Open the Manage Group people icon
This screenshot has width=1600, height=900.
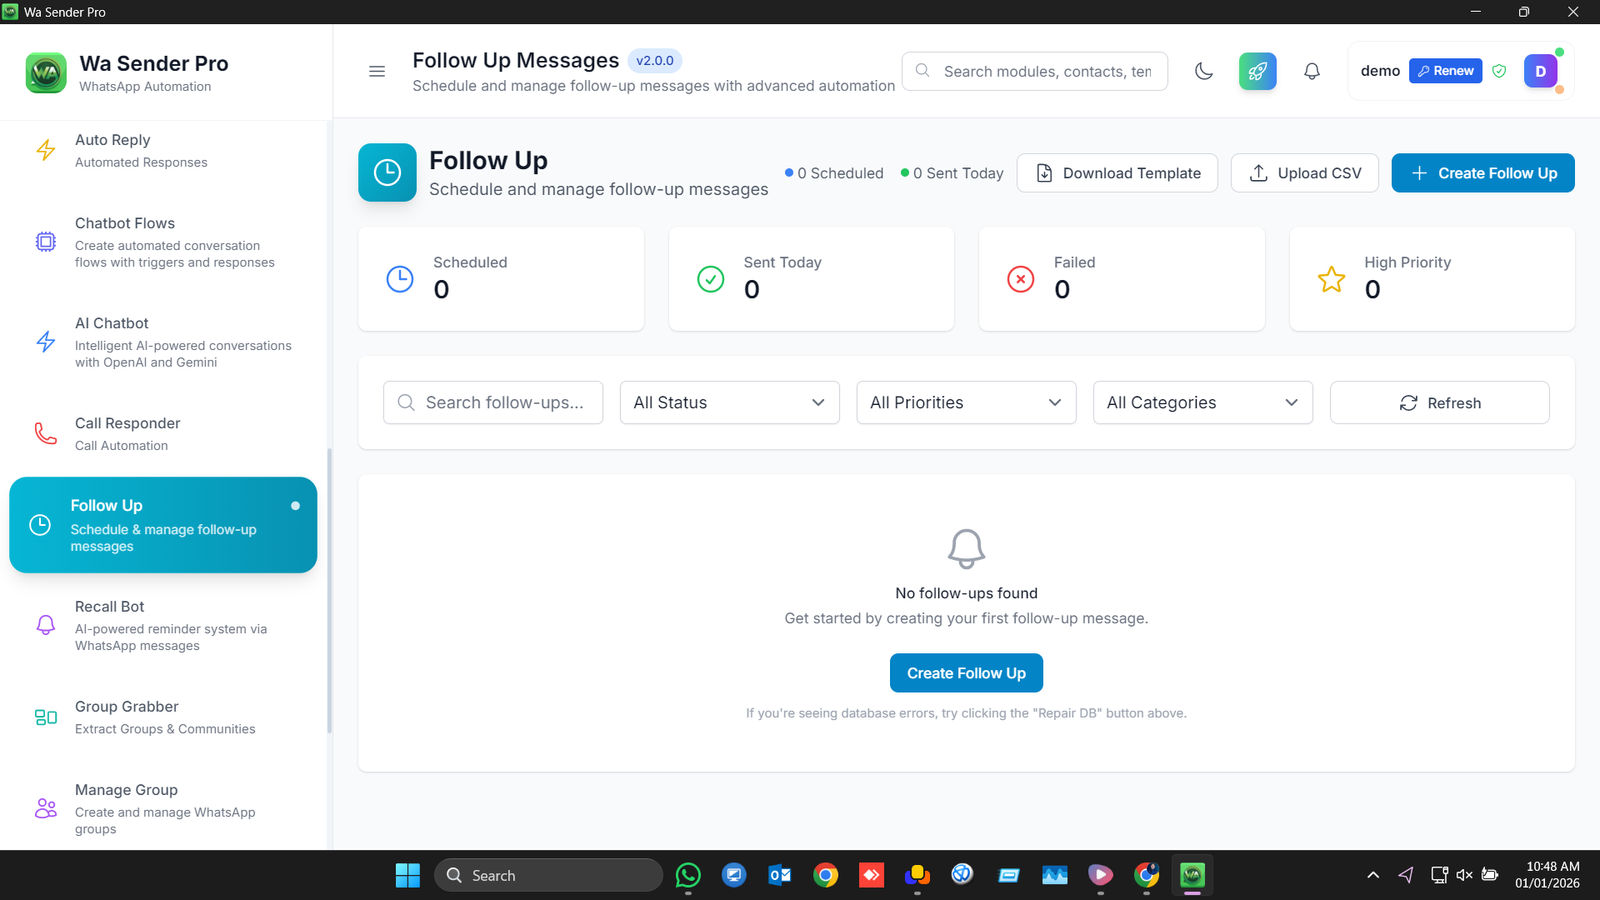pos(45,808)
